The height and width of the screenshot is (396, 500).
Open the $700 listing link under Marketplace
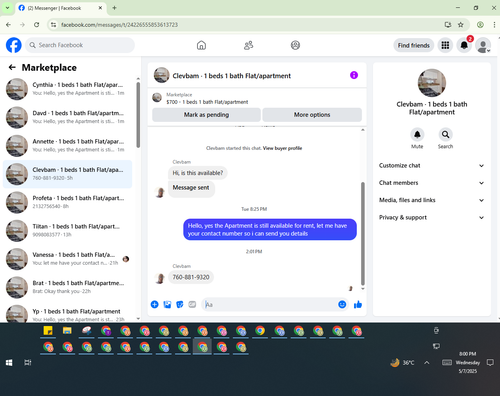[x=207, y=102]
